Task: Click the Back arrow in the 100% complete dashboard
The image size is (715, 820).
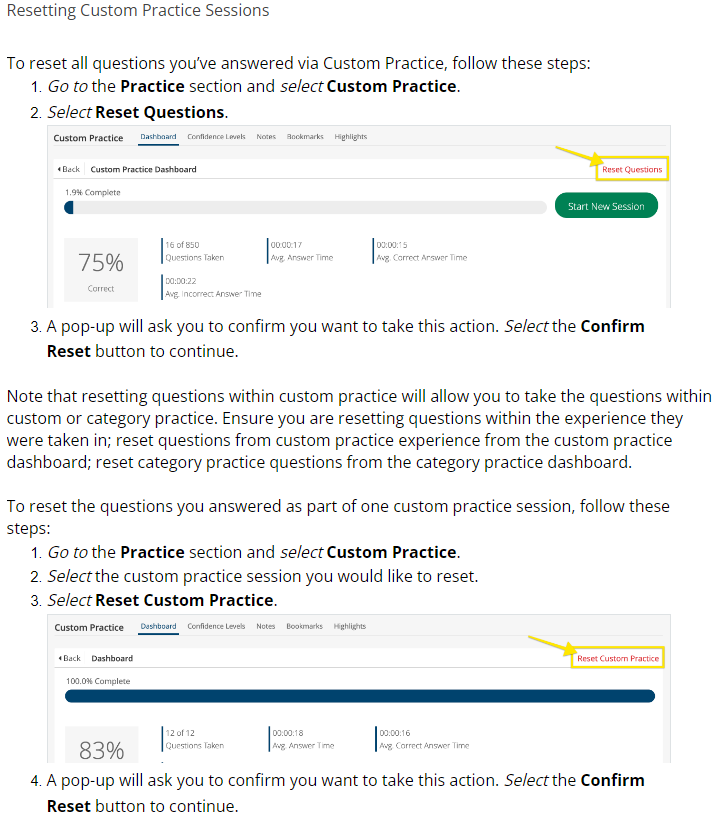Action: pos(70,658)
